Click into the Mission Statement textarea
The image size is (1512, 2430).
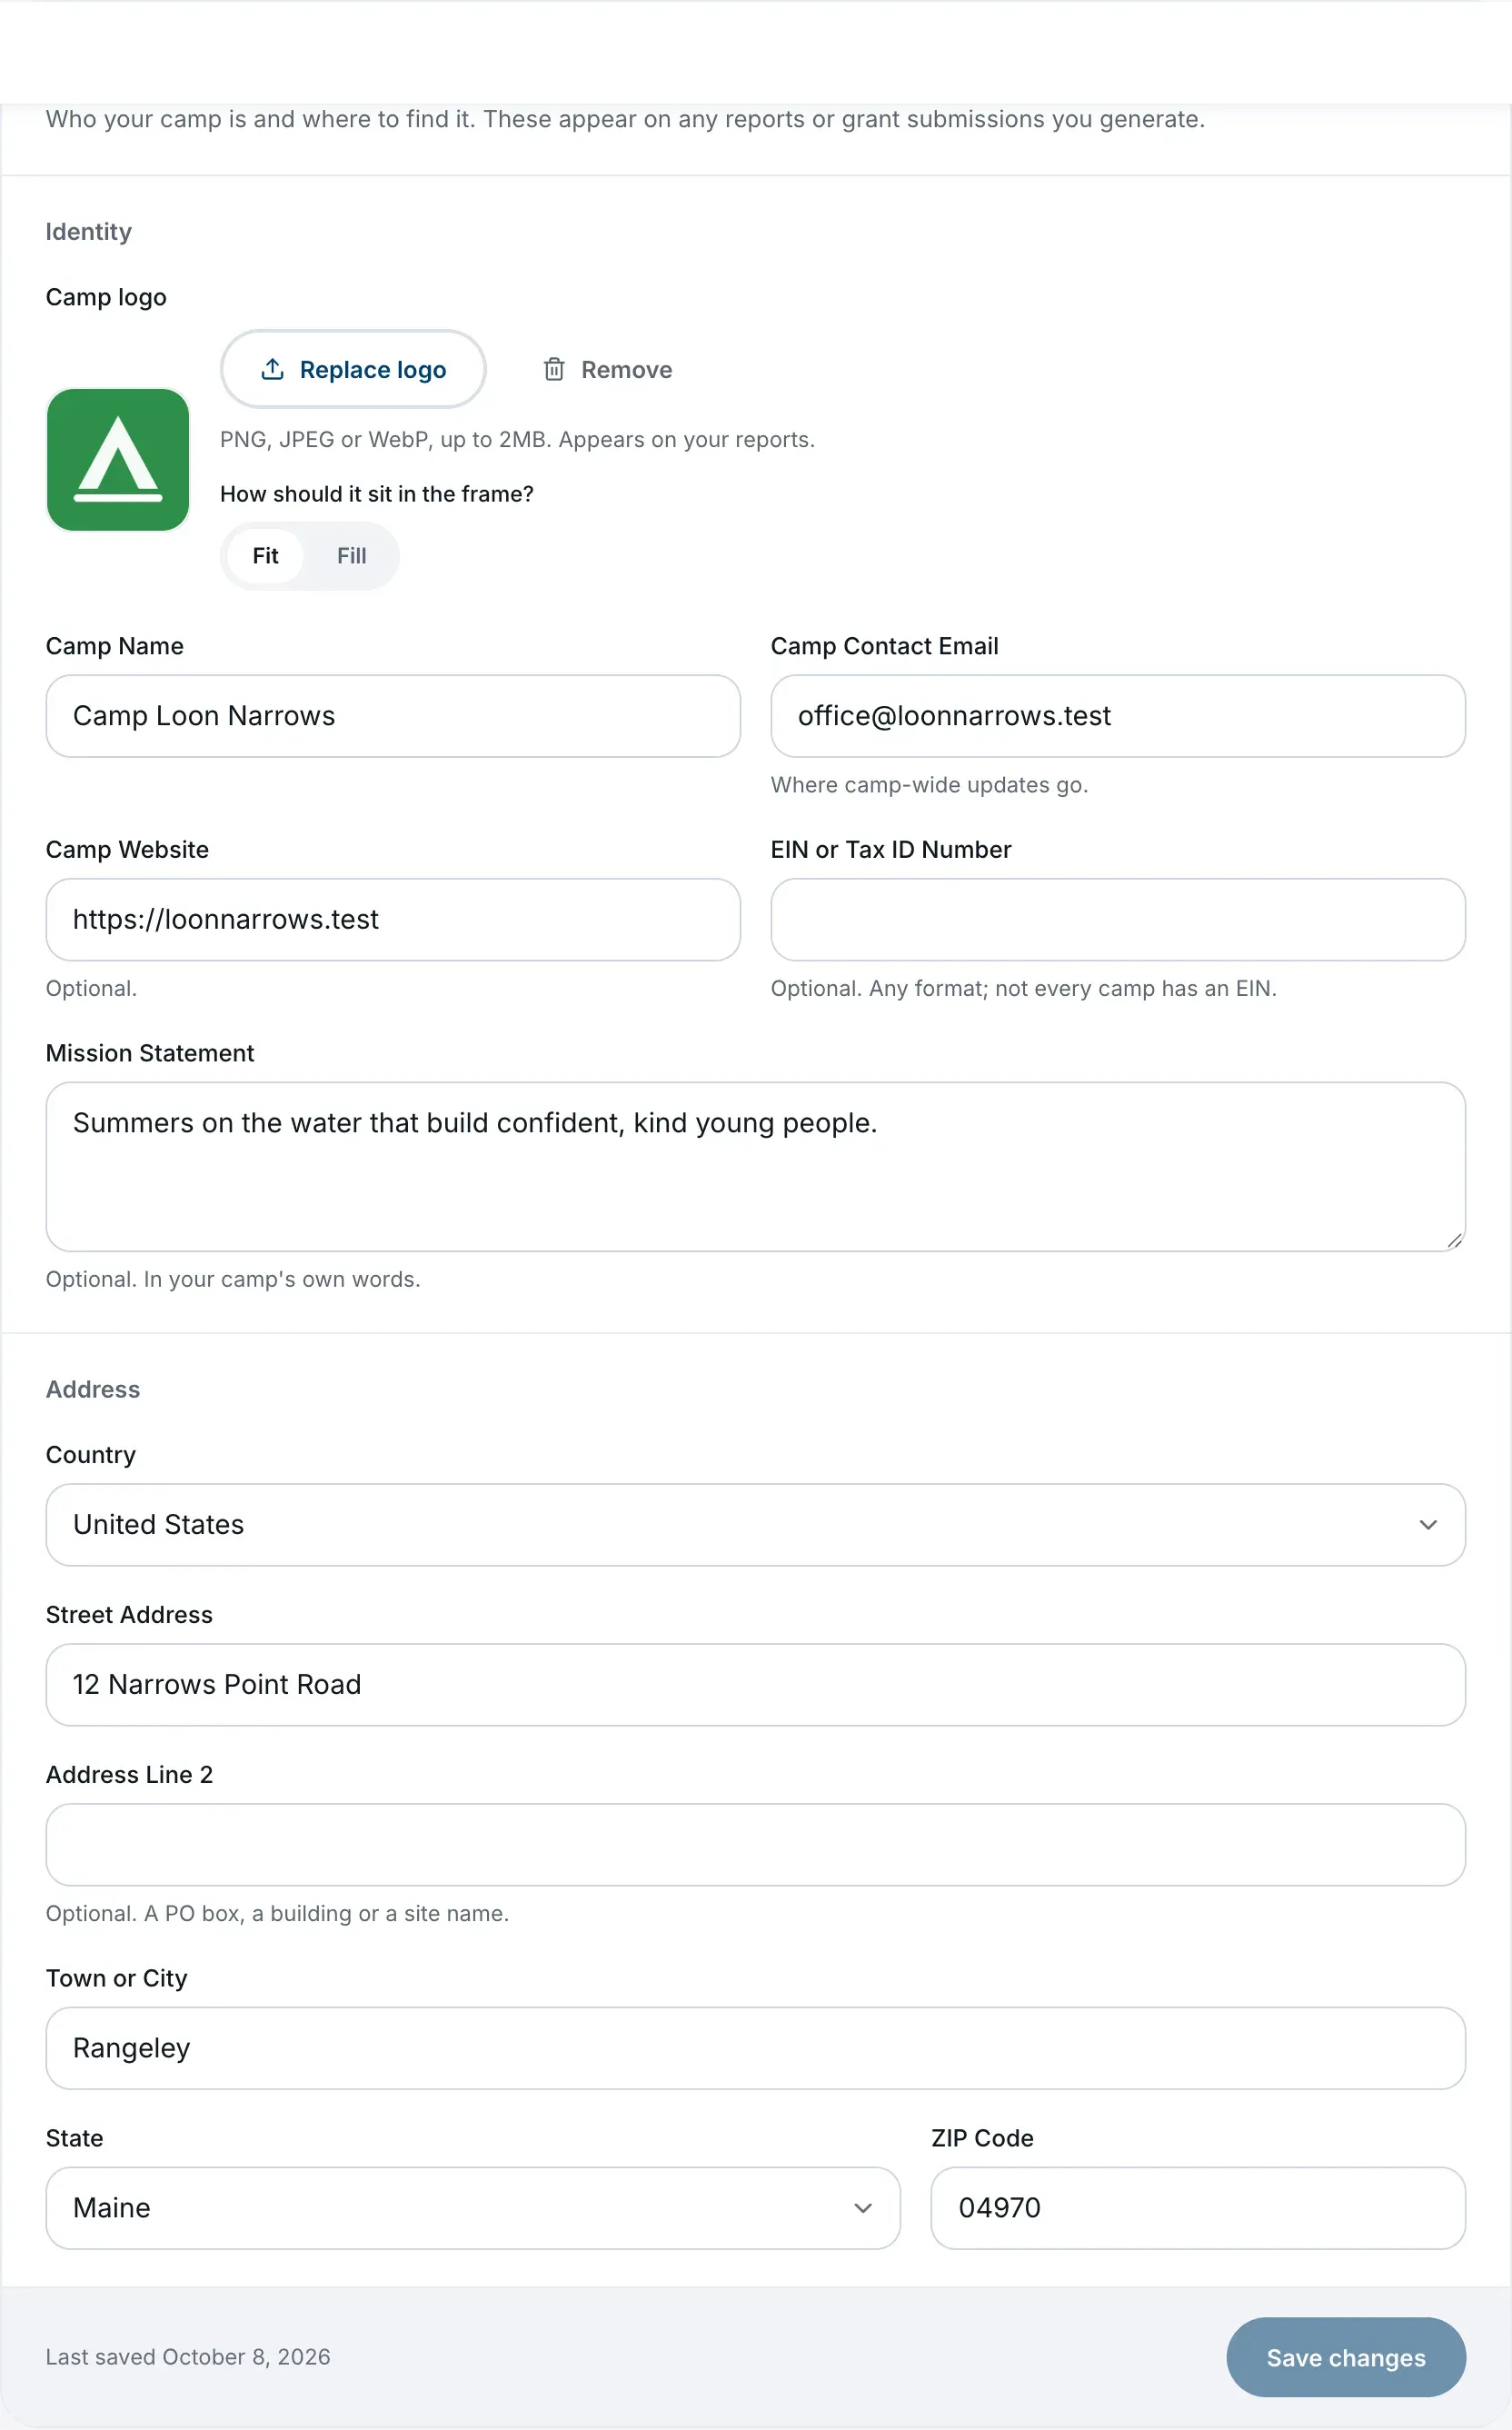pyautogui.click(x=755, y=1167)
